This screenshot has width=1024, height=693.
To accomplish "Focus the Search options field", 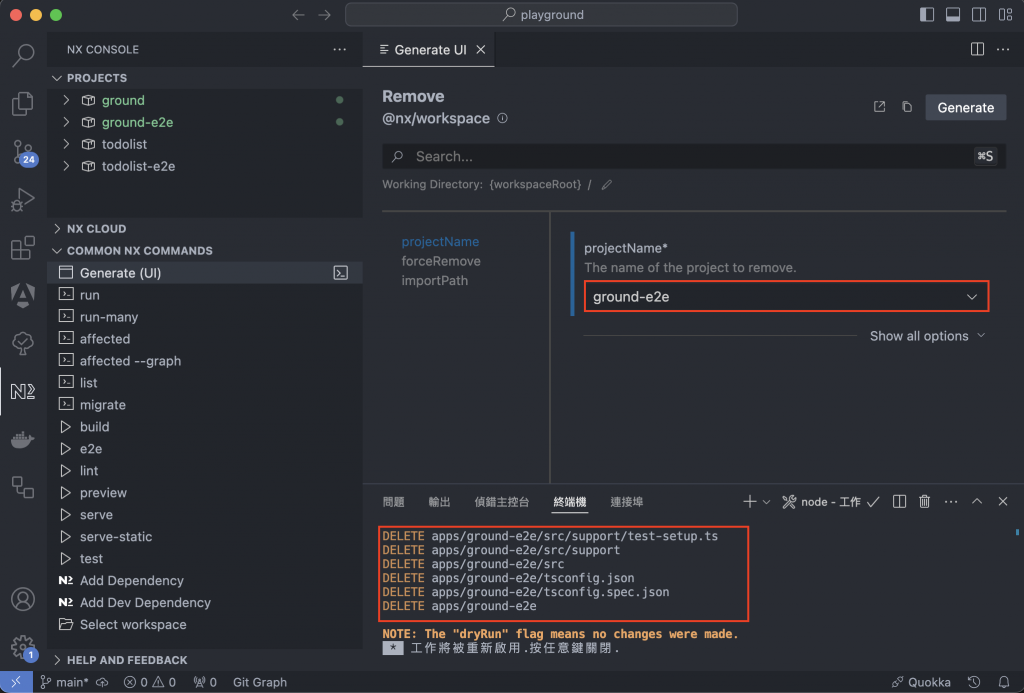I will click(x=694, y=156).
